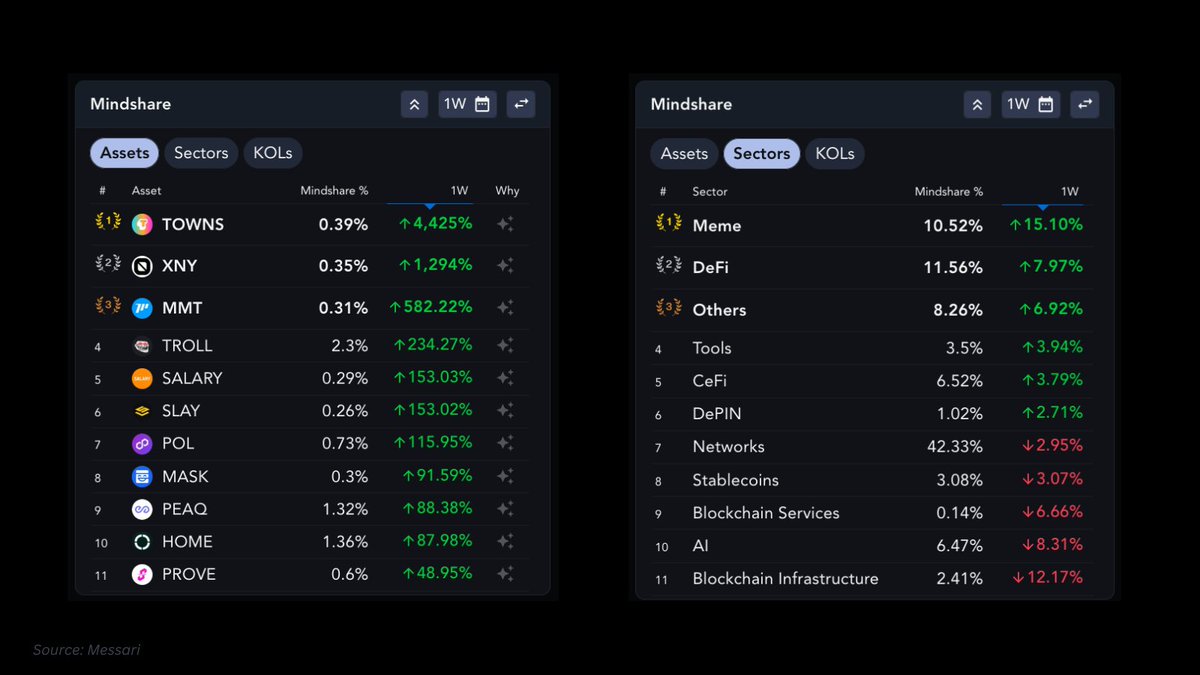The image size is (1200, 675).
Task: Open the TROLL asset name
Action: [x=187, y=345]
